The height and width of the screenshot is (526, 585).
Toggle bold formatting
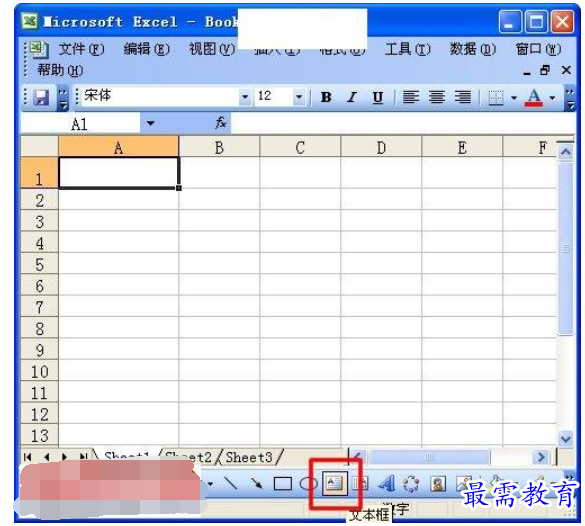pos(326,97)
